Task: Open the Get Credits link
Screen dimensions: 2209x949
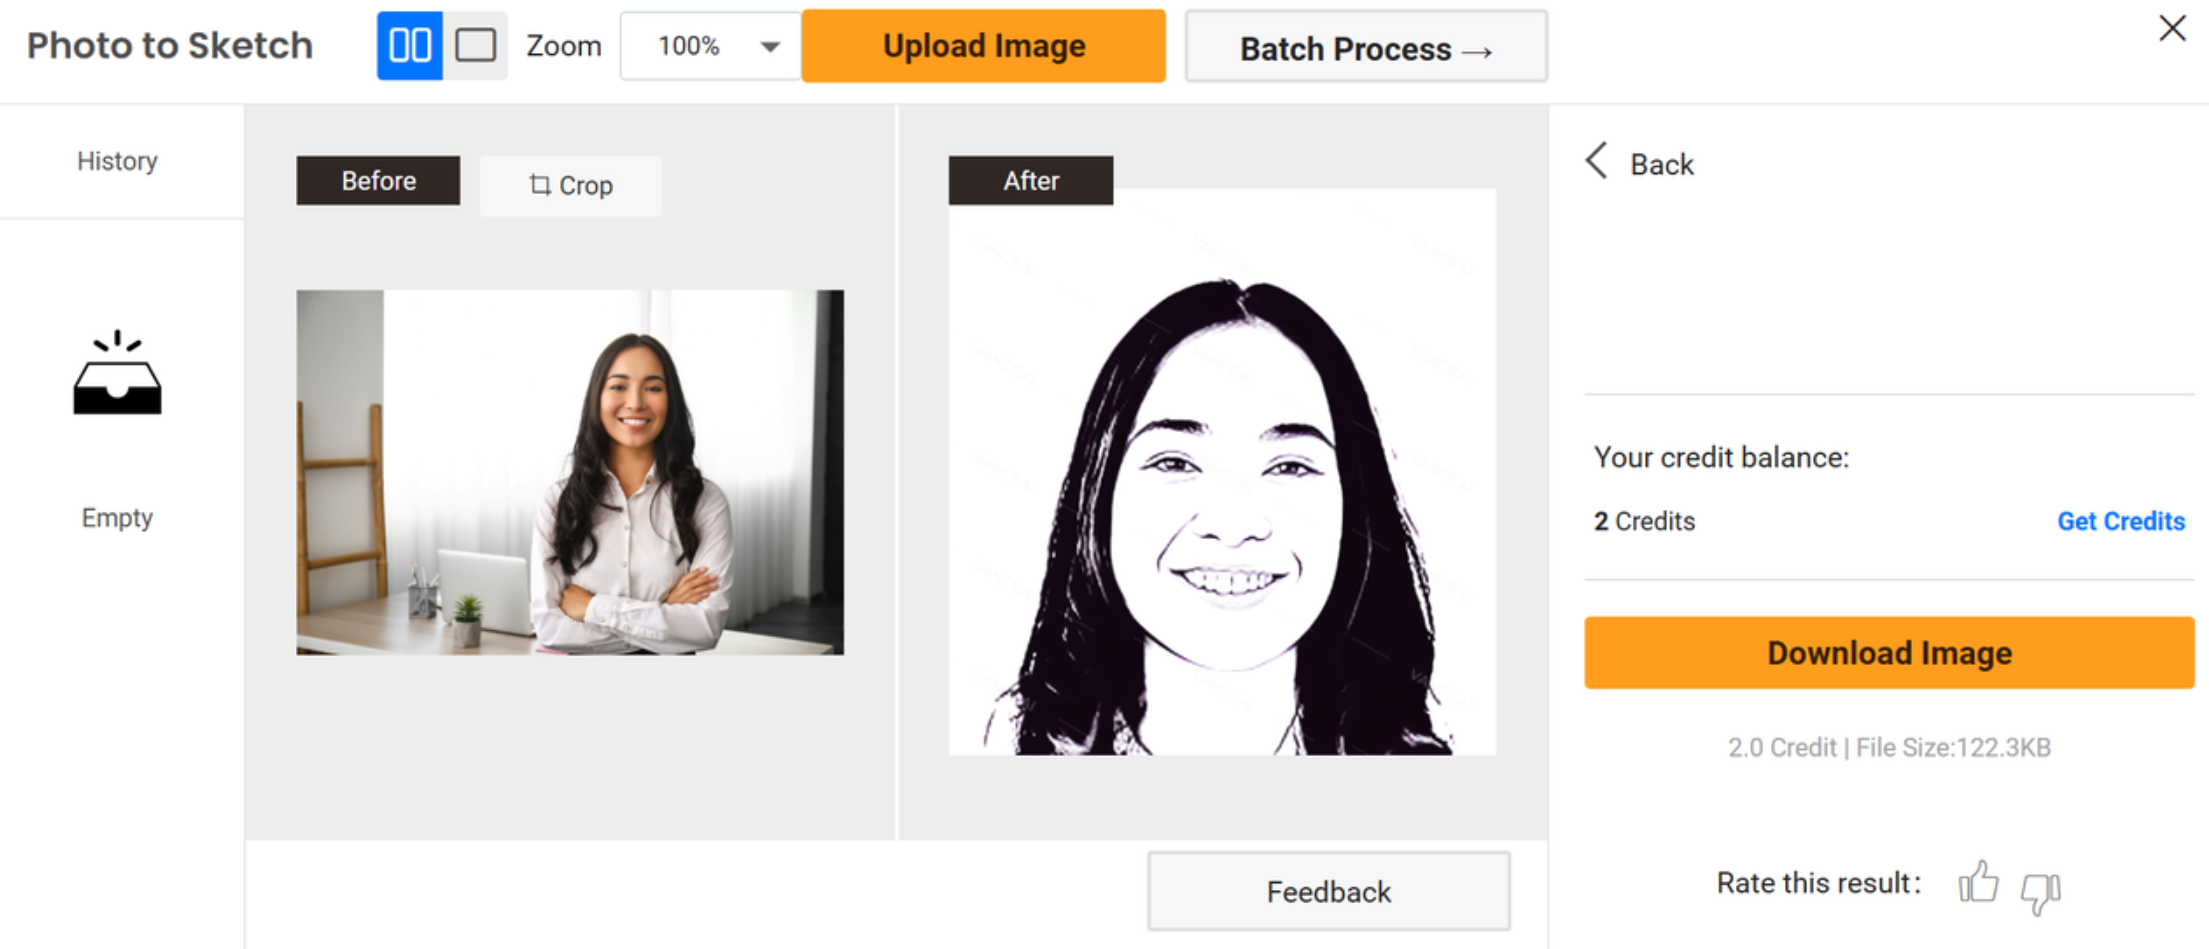Action: point(2120,521)
